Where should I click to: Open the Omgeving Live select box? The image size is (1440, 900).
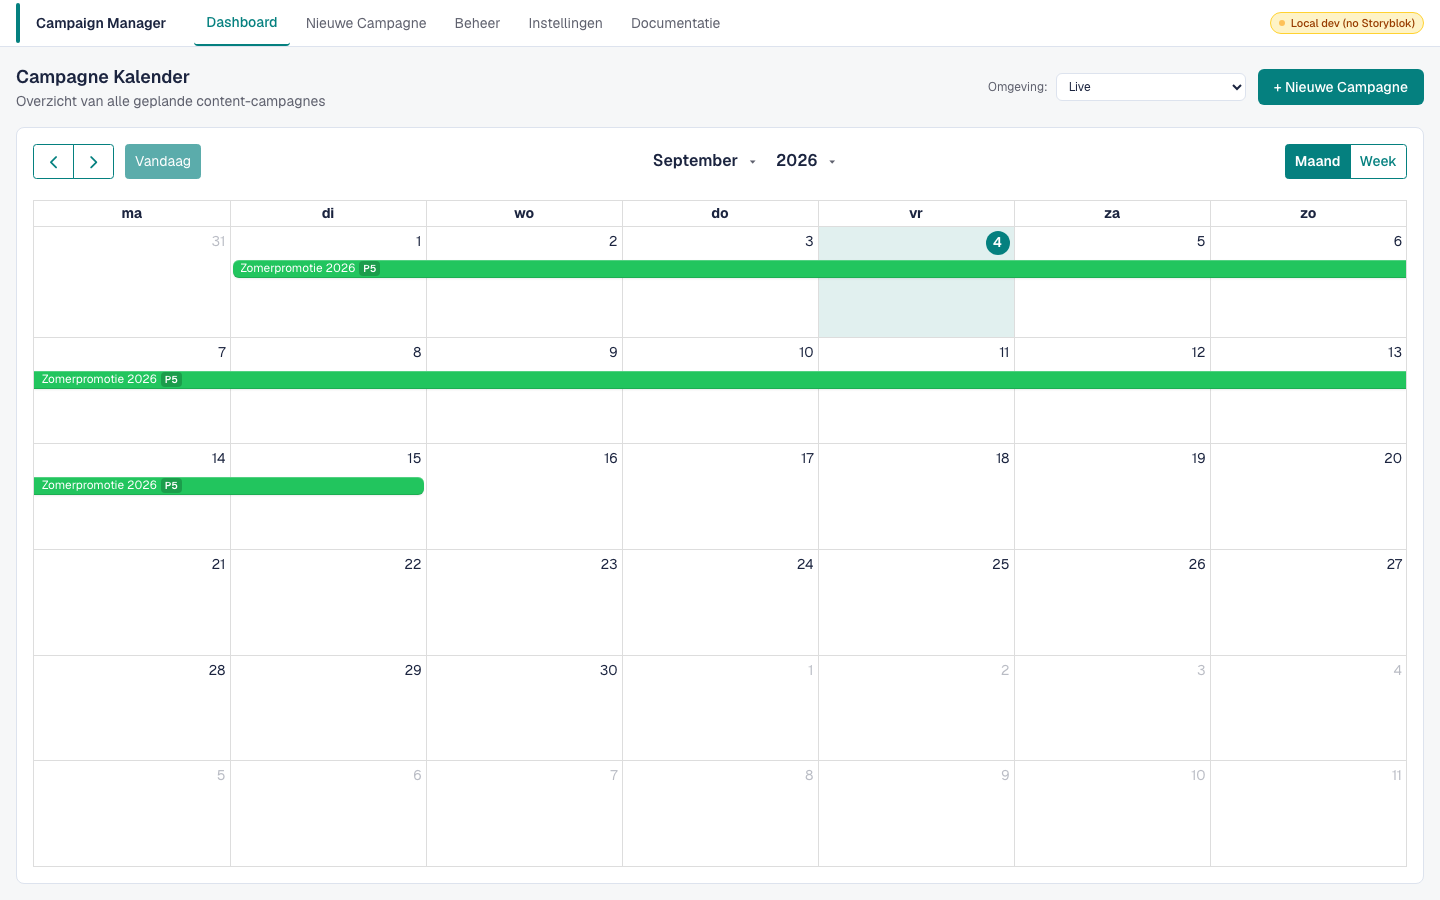(1151, 87)
